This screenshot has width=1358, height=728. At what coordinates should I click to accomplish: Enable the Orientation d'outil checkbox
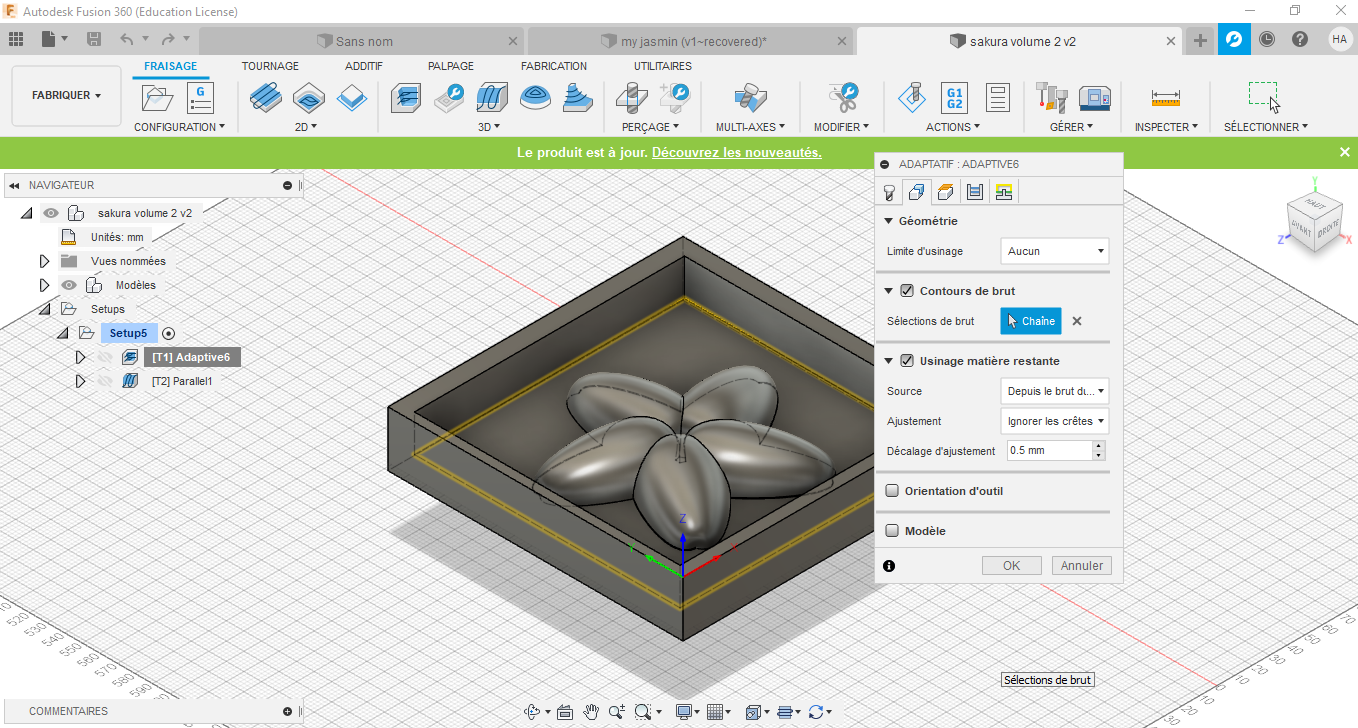tap(892, 491)
